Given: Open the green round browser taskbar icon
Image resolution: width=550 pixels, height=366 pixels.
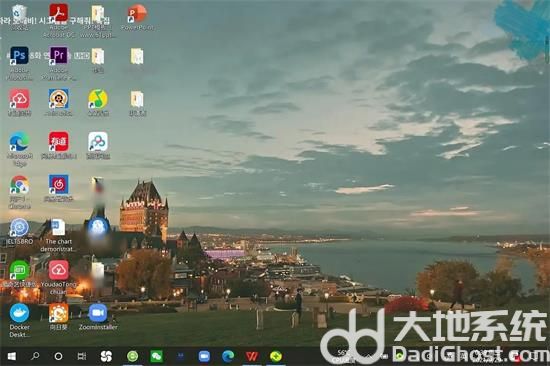Looking at the screenshot, I should coord(132,357).
